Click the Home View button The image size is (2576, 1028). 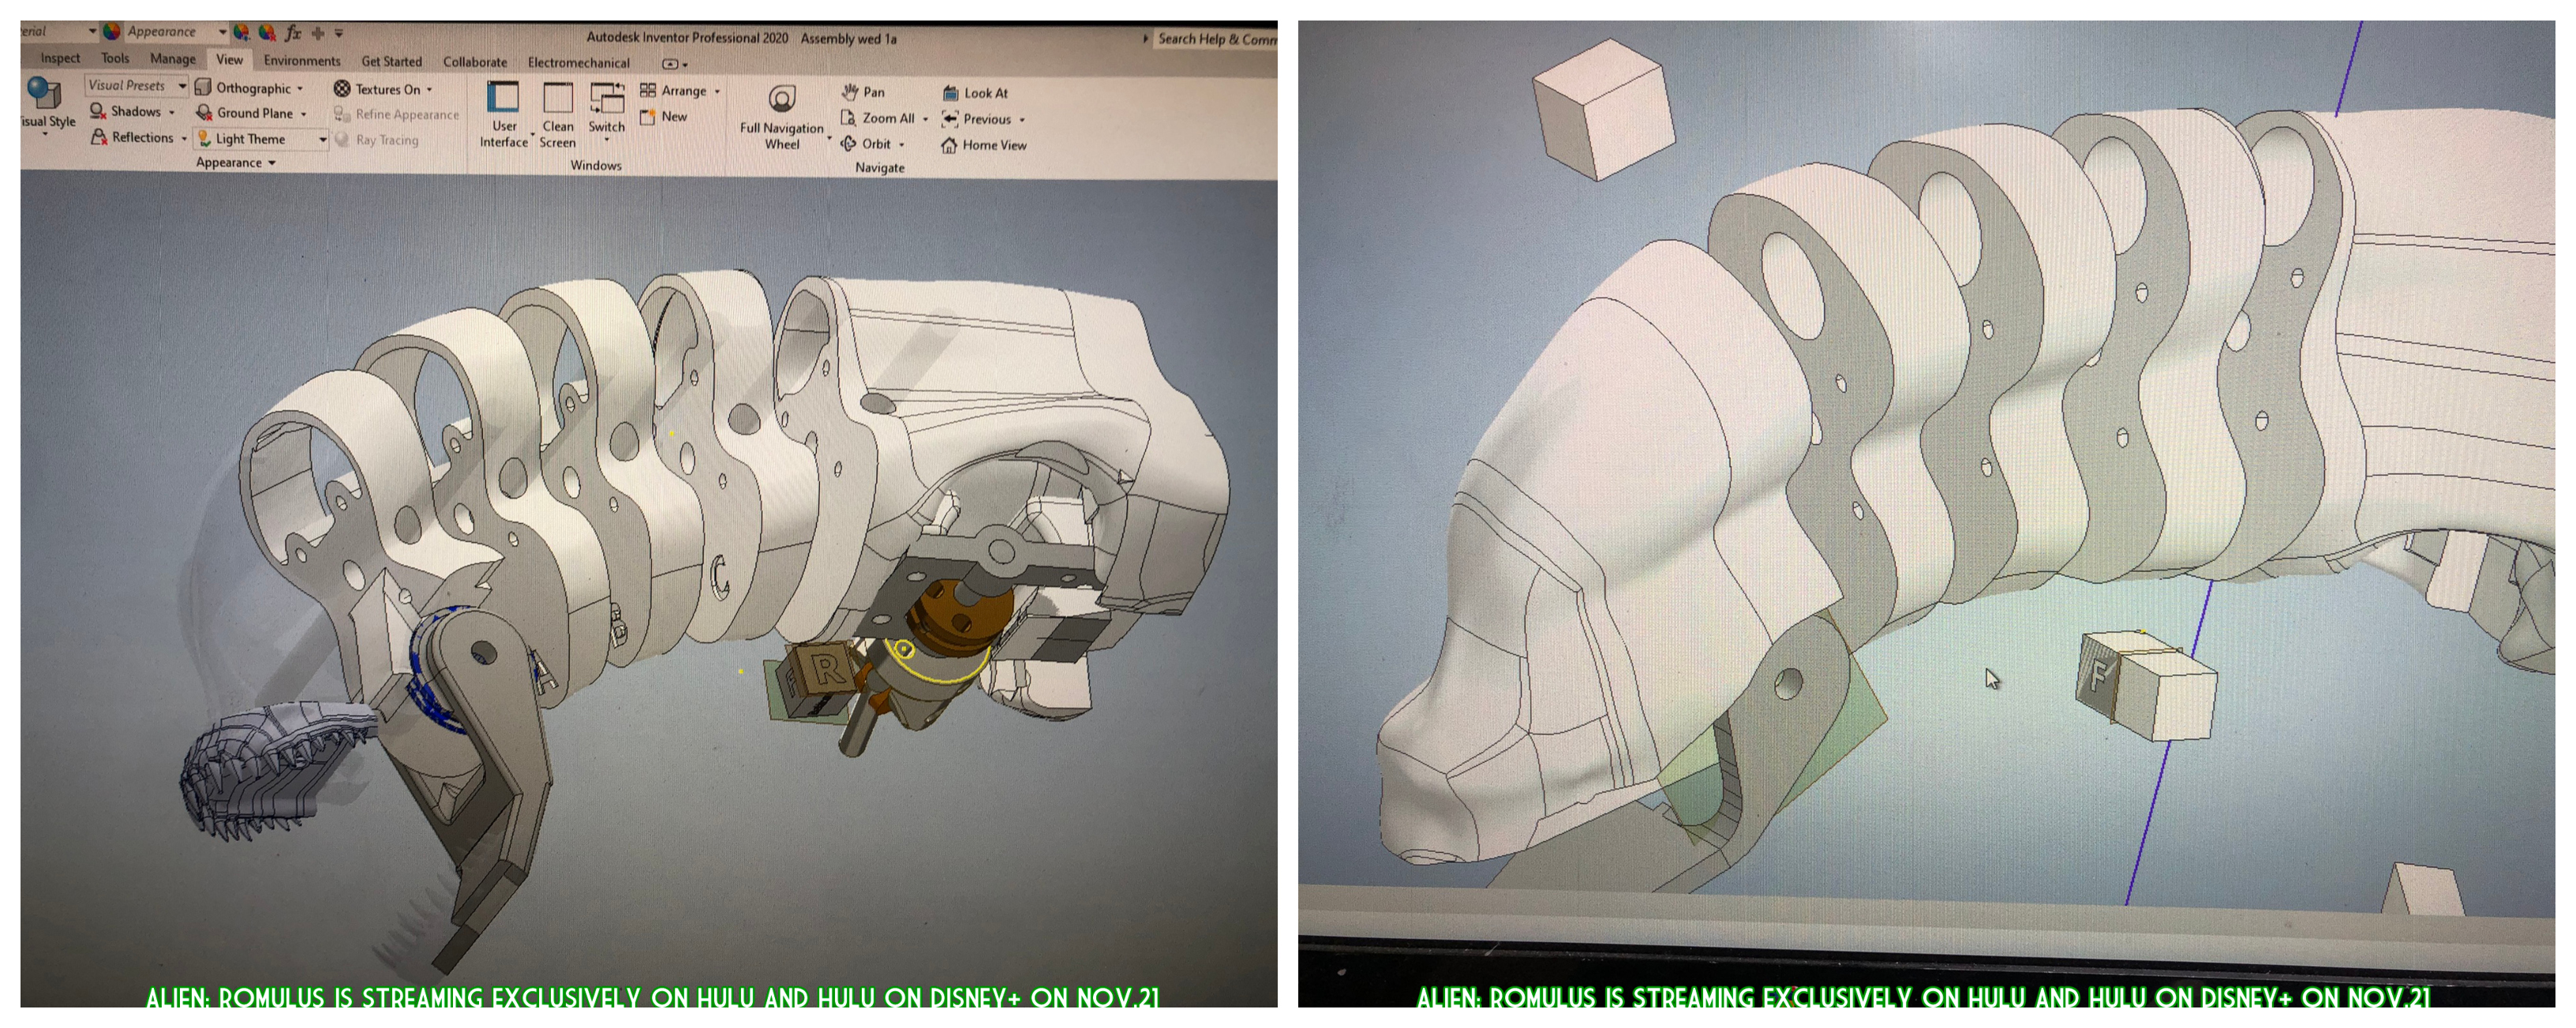pyautogui.click(x=983, y=145)
